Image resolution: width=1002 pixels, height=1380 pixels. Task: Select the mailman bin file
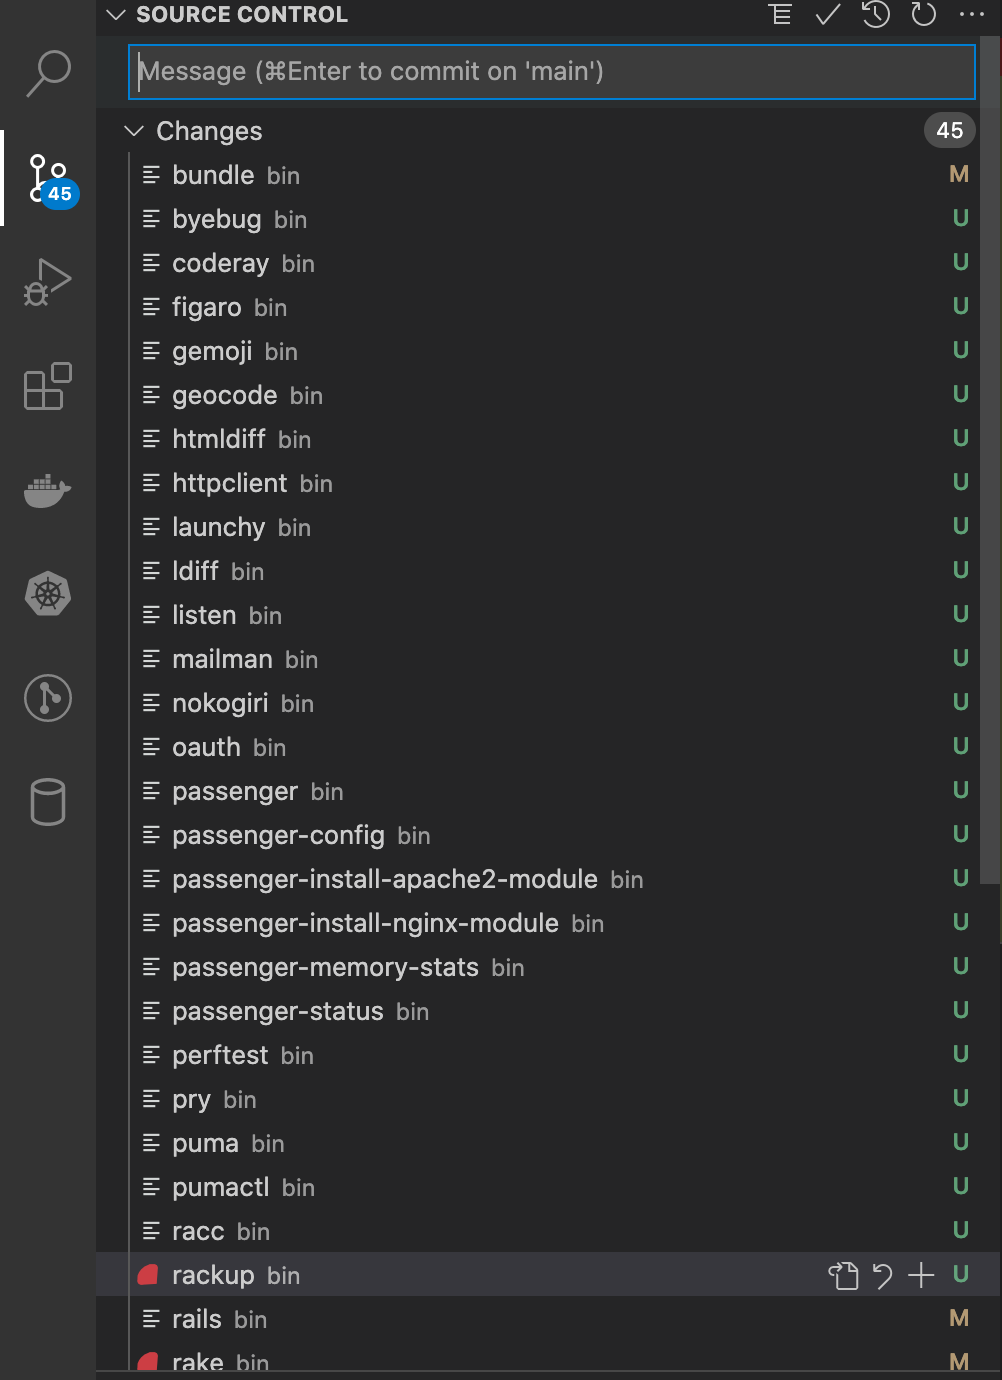(548, 659)
